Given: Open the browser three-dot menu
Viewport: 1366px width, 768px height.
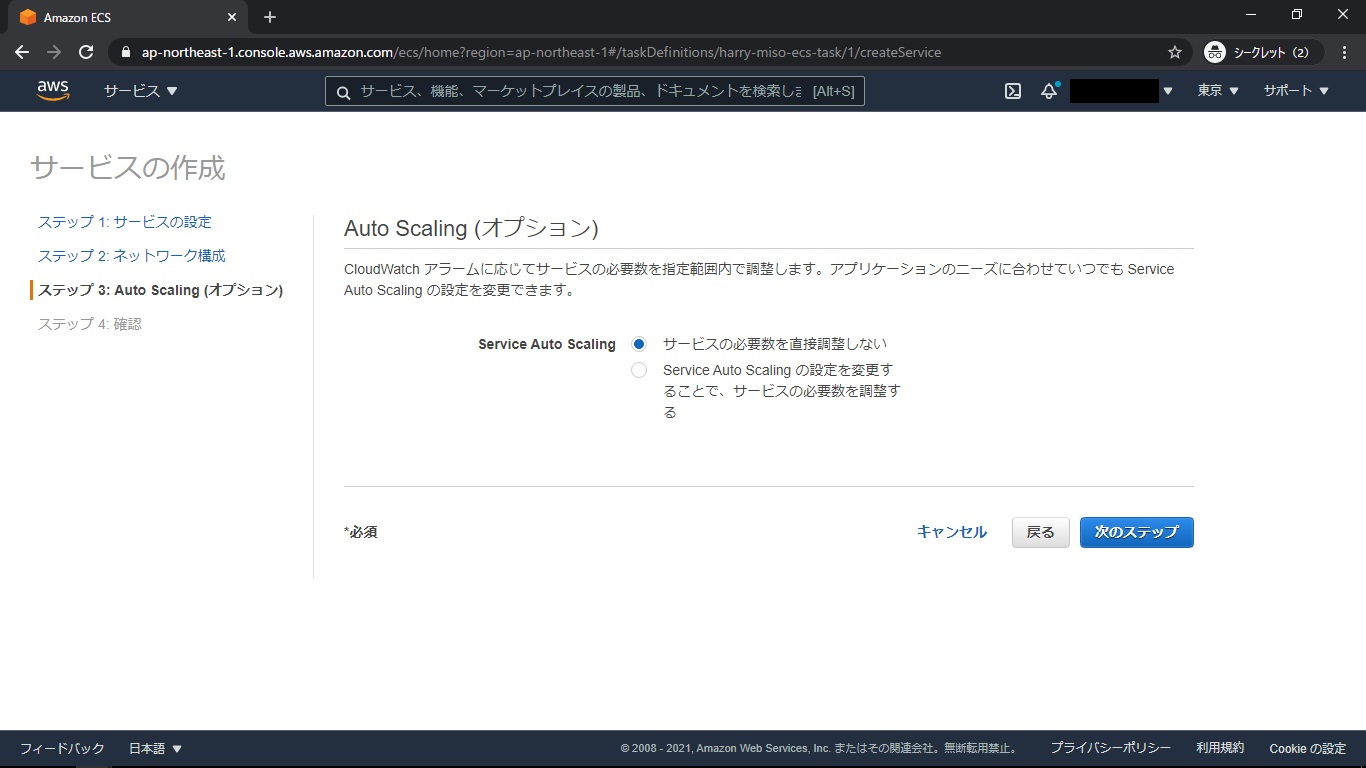Looking at the screenshot, I should (x=1343, y=52).
